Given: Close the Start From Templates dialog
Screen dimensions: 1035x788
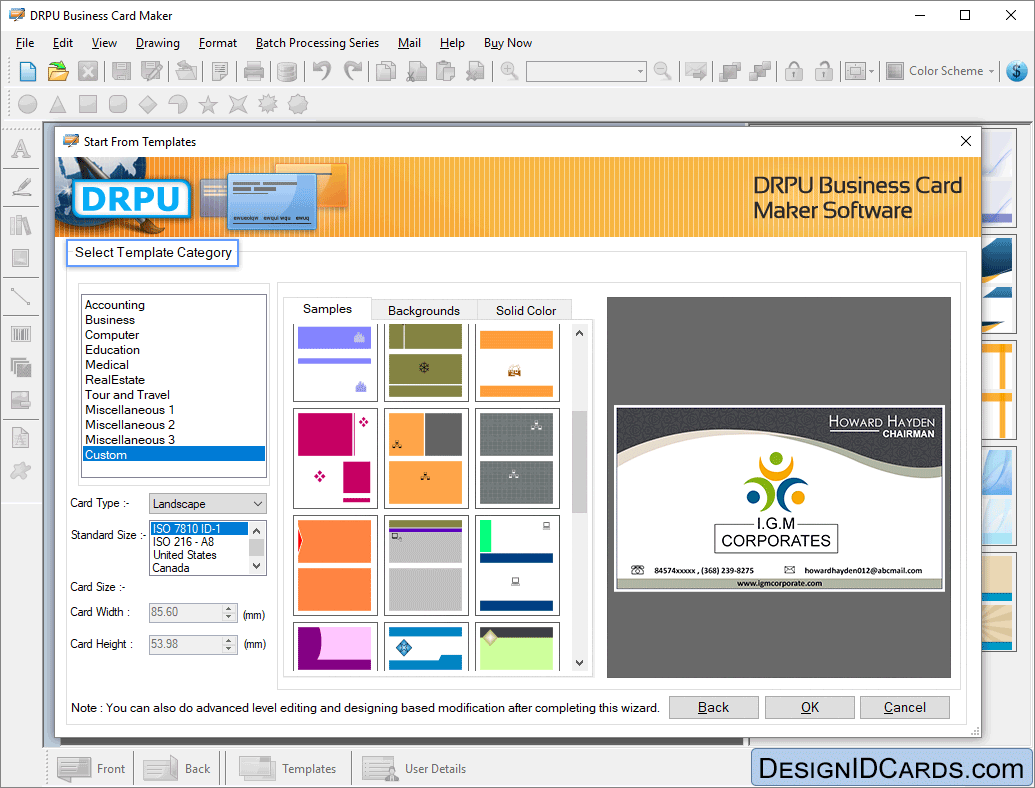Looking at the screenshot, I should 966,141.
